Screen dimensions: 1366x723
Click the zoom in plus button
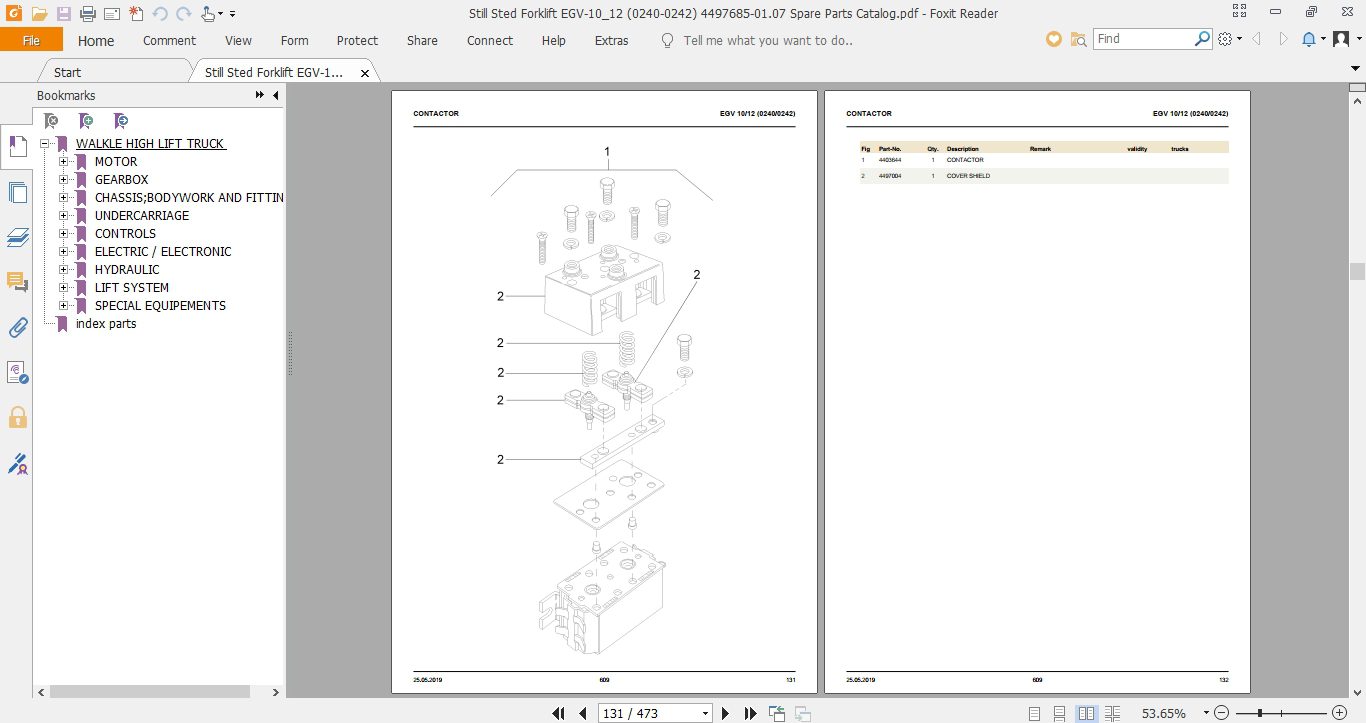(x=1341, y=713)
